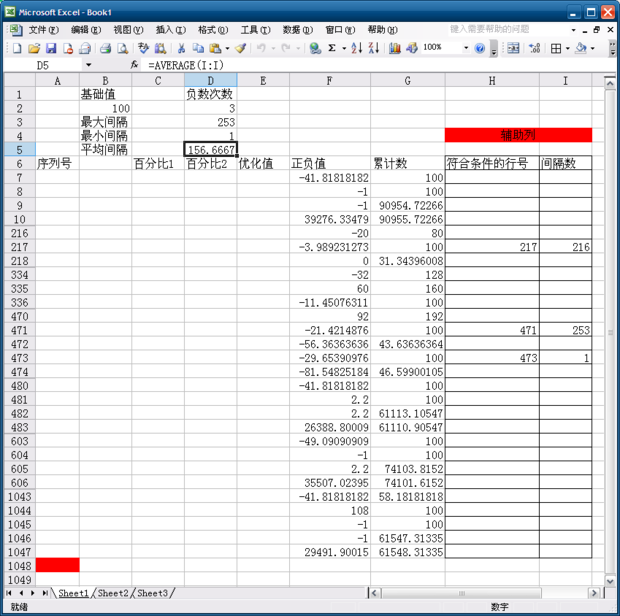Switch to the Sheet3 tab

(x=153, y=593)
